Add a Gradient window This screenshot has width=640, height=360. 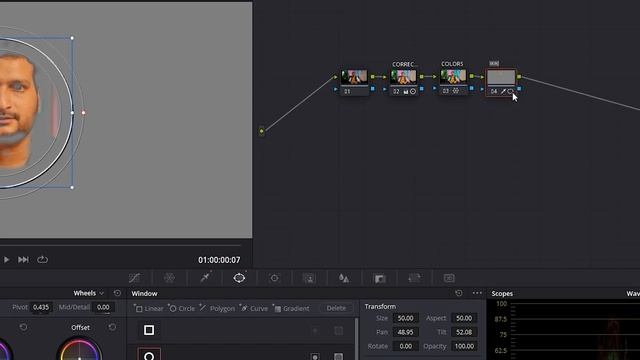(291, 308)
